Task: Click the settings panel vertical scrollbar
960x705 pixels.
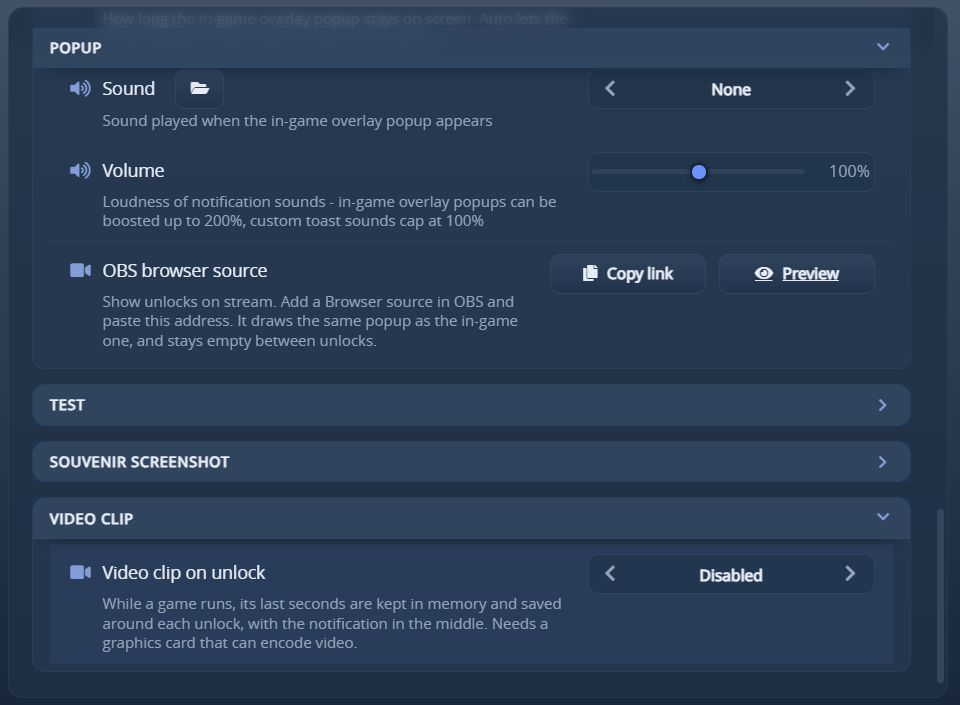Action: point(940,596)
